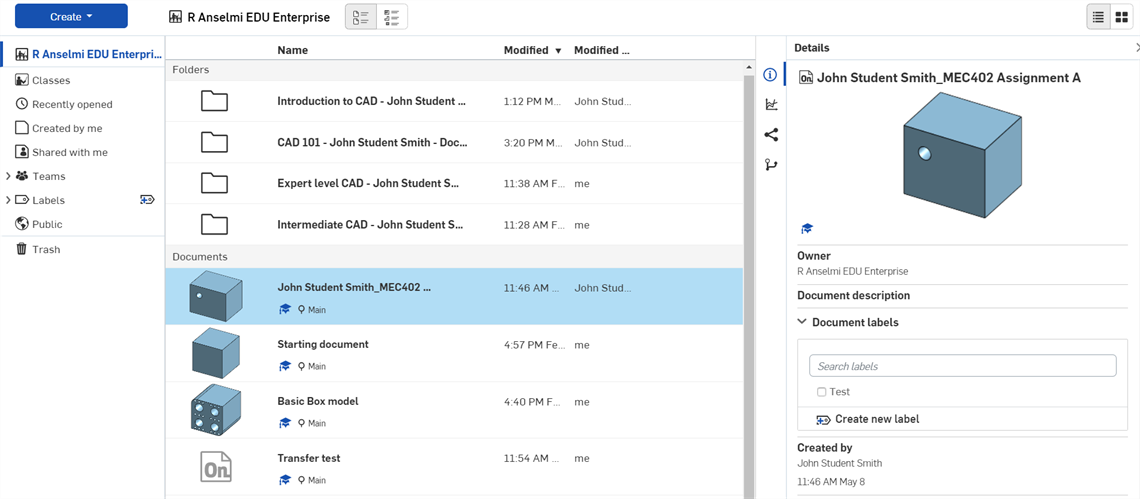The width and height of the screenshot is (1140, 499).
Task: Click education cap icon under Basic Box model
Action: click(285, 423)
